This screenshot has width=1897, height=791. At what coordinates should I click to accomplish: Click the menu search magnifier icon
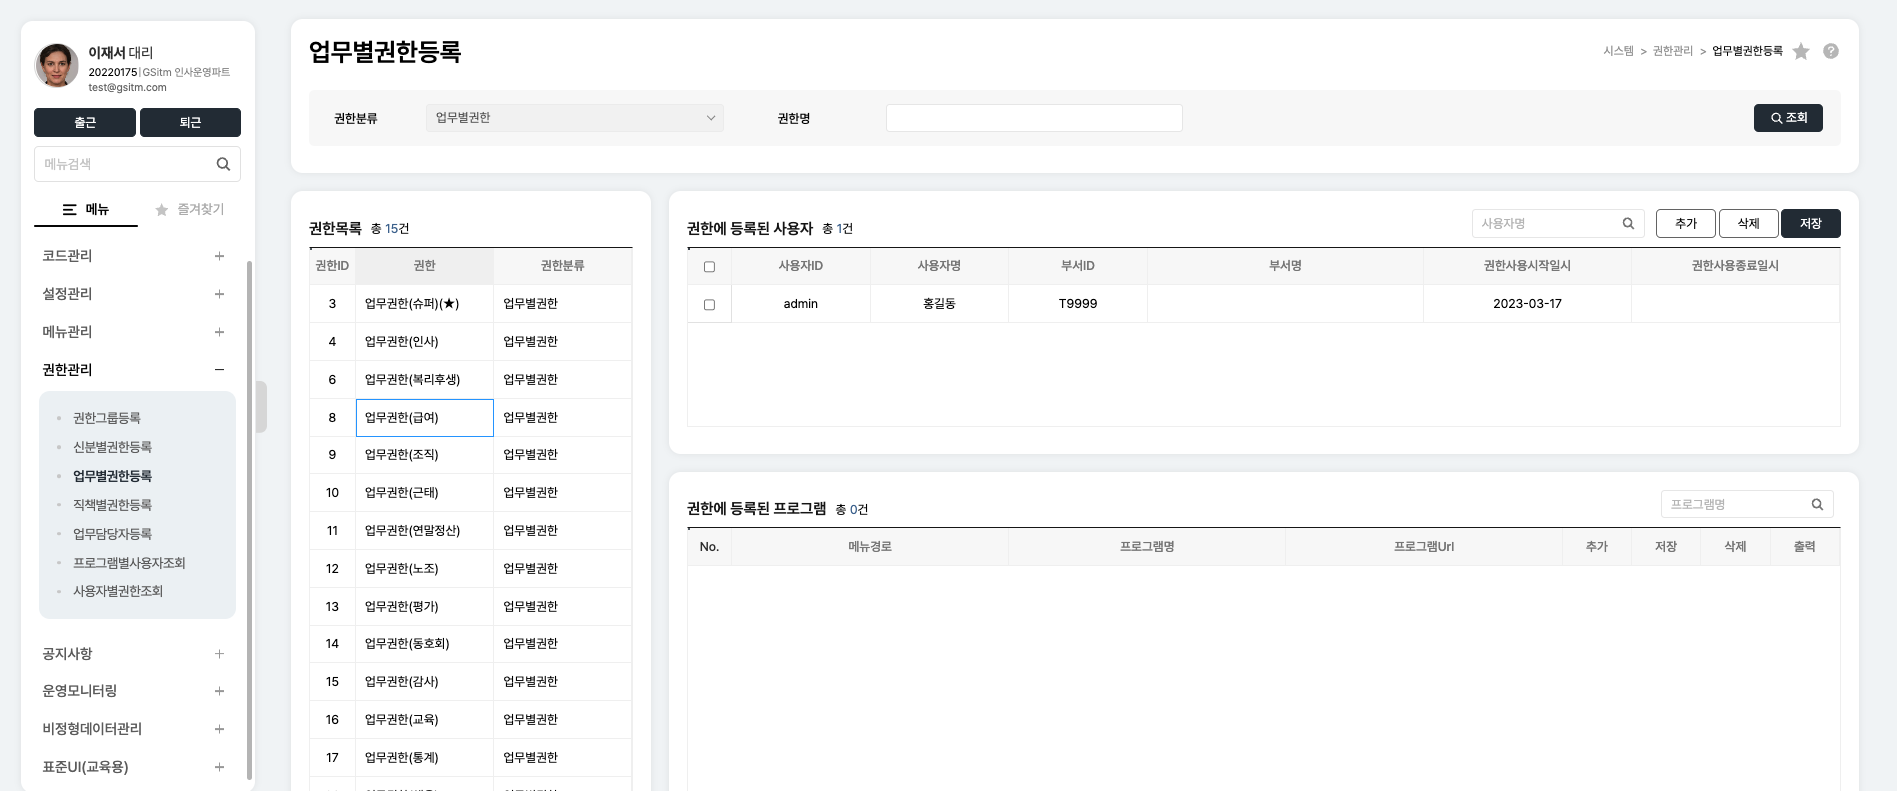coord(223,164)
